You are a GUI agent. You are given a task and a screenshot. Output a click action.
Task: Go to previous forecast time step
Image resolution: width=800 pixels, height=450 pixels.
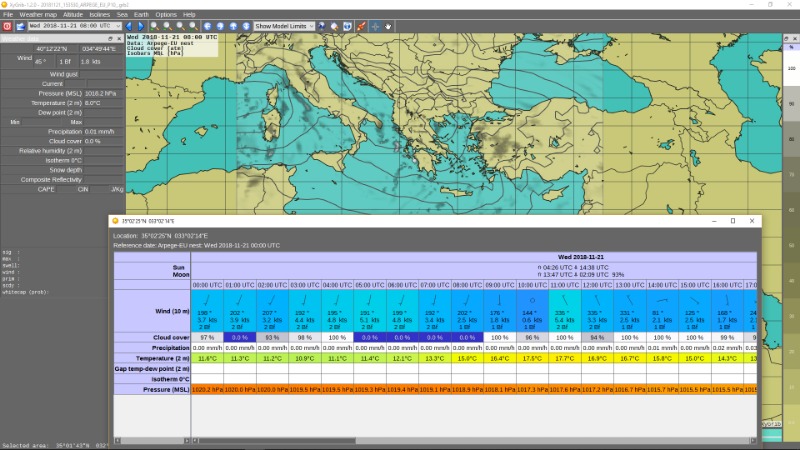coord(129,26)
